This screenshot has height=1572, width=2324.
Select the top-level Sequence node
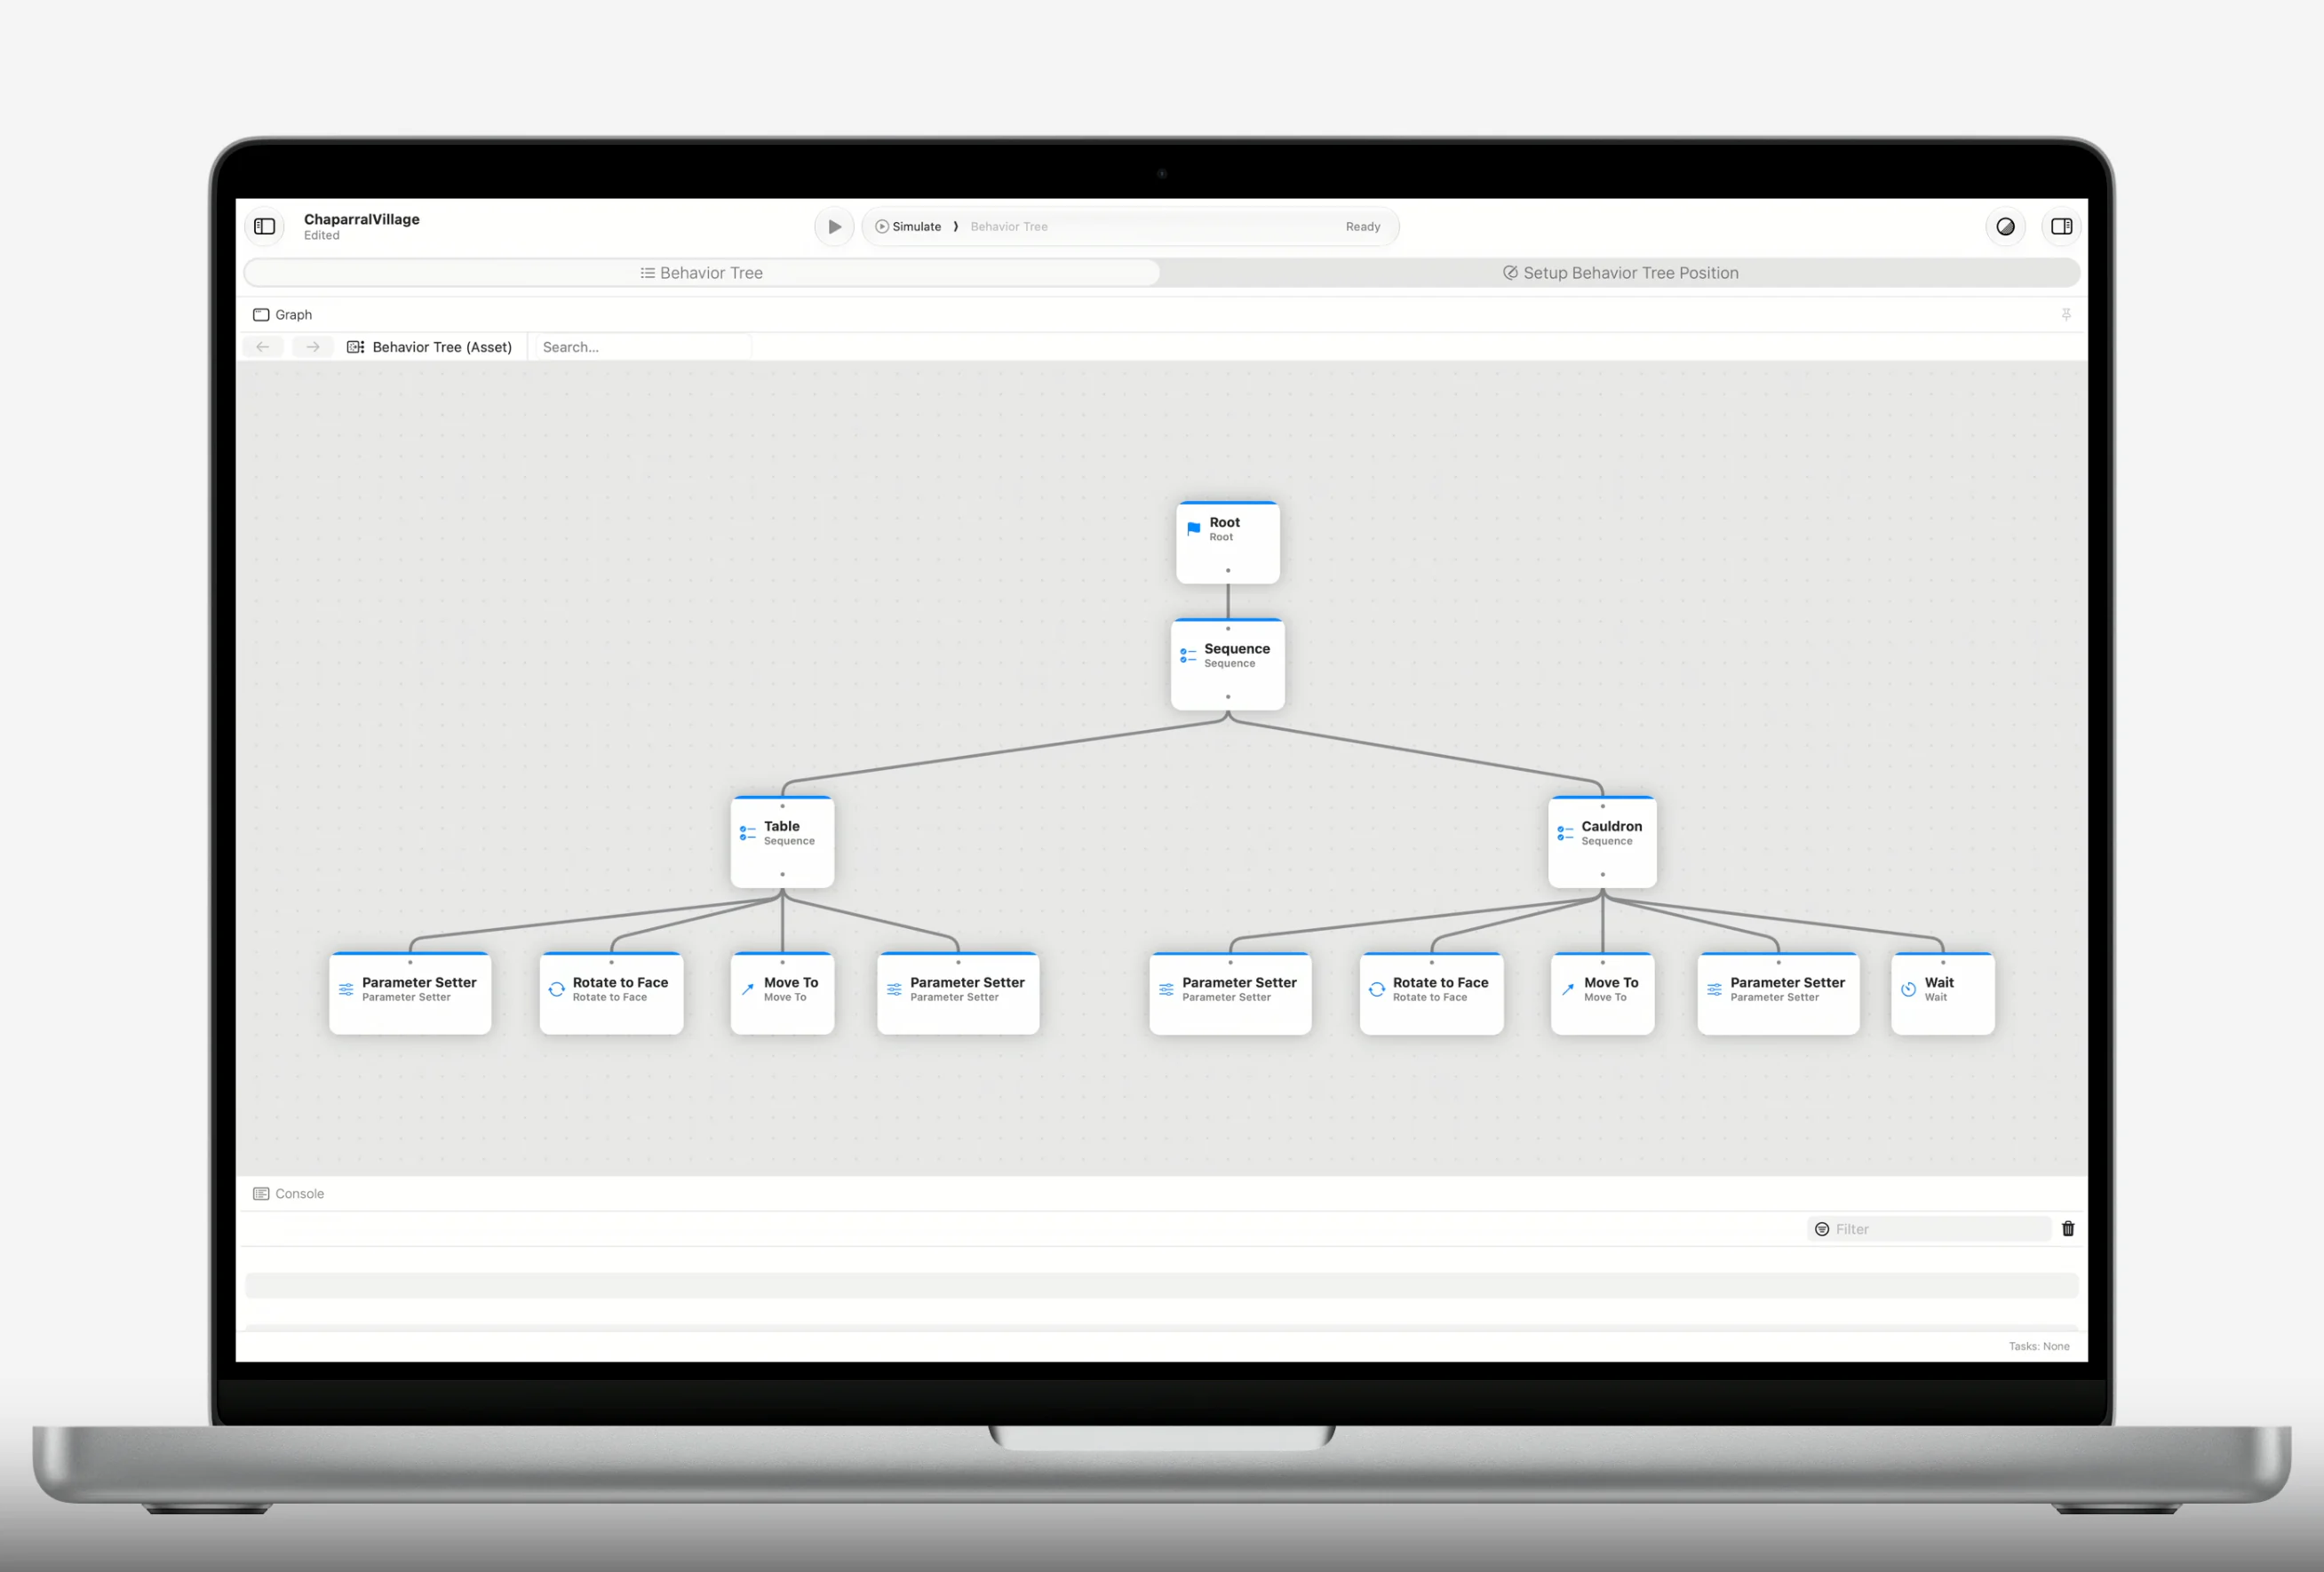coord(1228,665)
